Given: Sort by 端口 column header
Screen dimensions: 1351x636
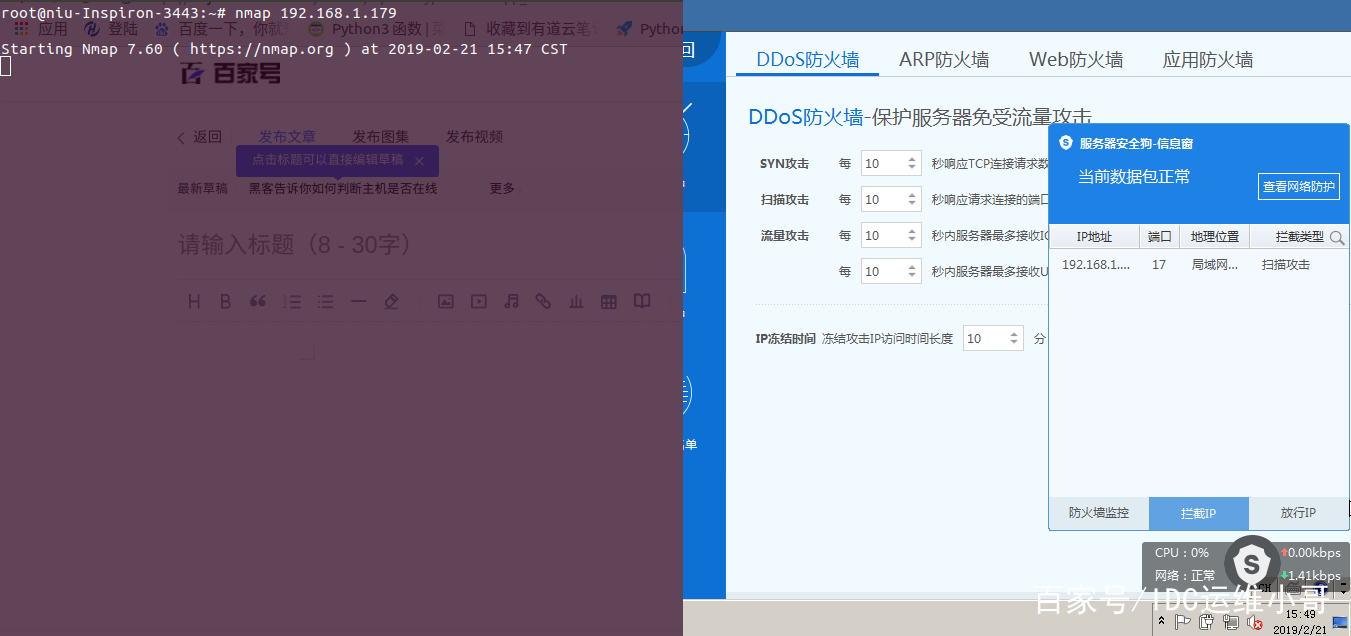Looking at the screenshot, I should (x=1160, y=237).
